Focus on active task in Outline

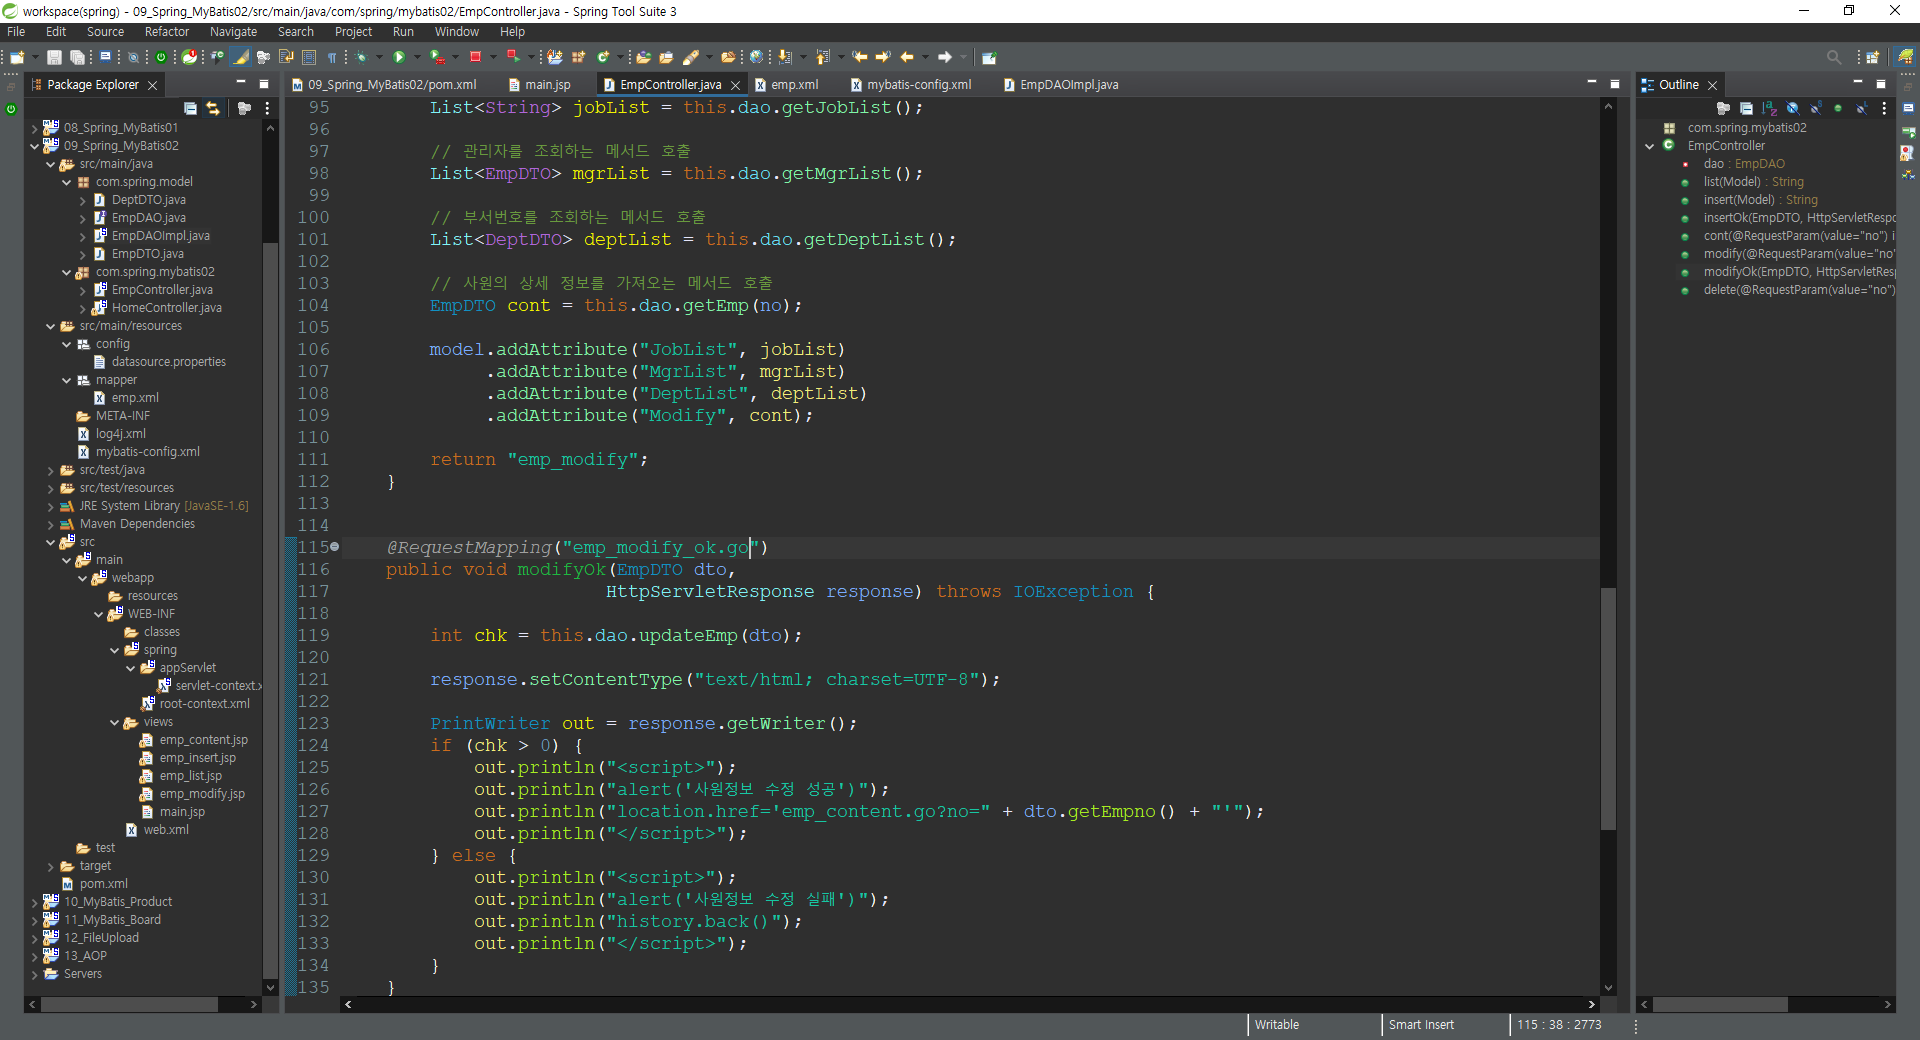click(x=1723, y=108)
